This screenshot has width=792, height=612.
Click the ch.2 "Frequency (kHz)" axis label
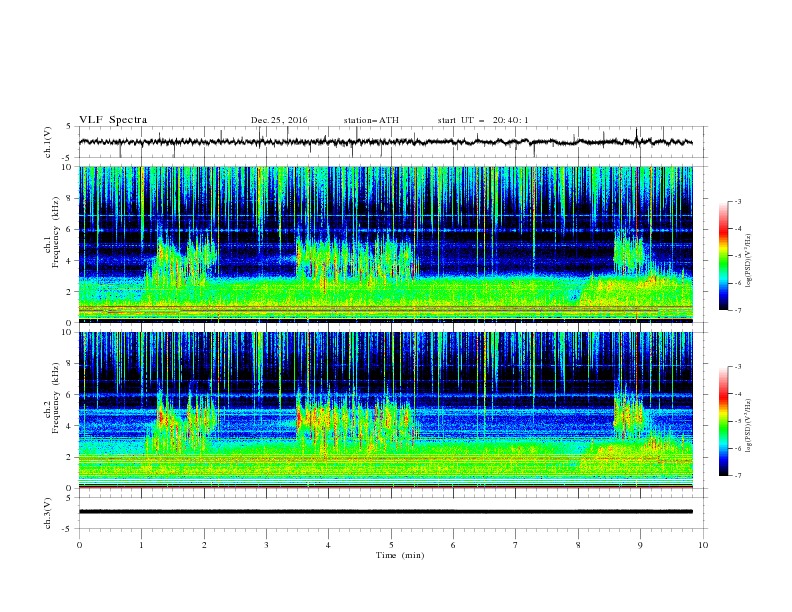[56, 398]
